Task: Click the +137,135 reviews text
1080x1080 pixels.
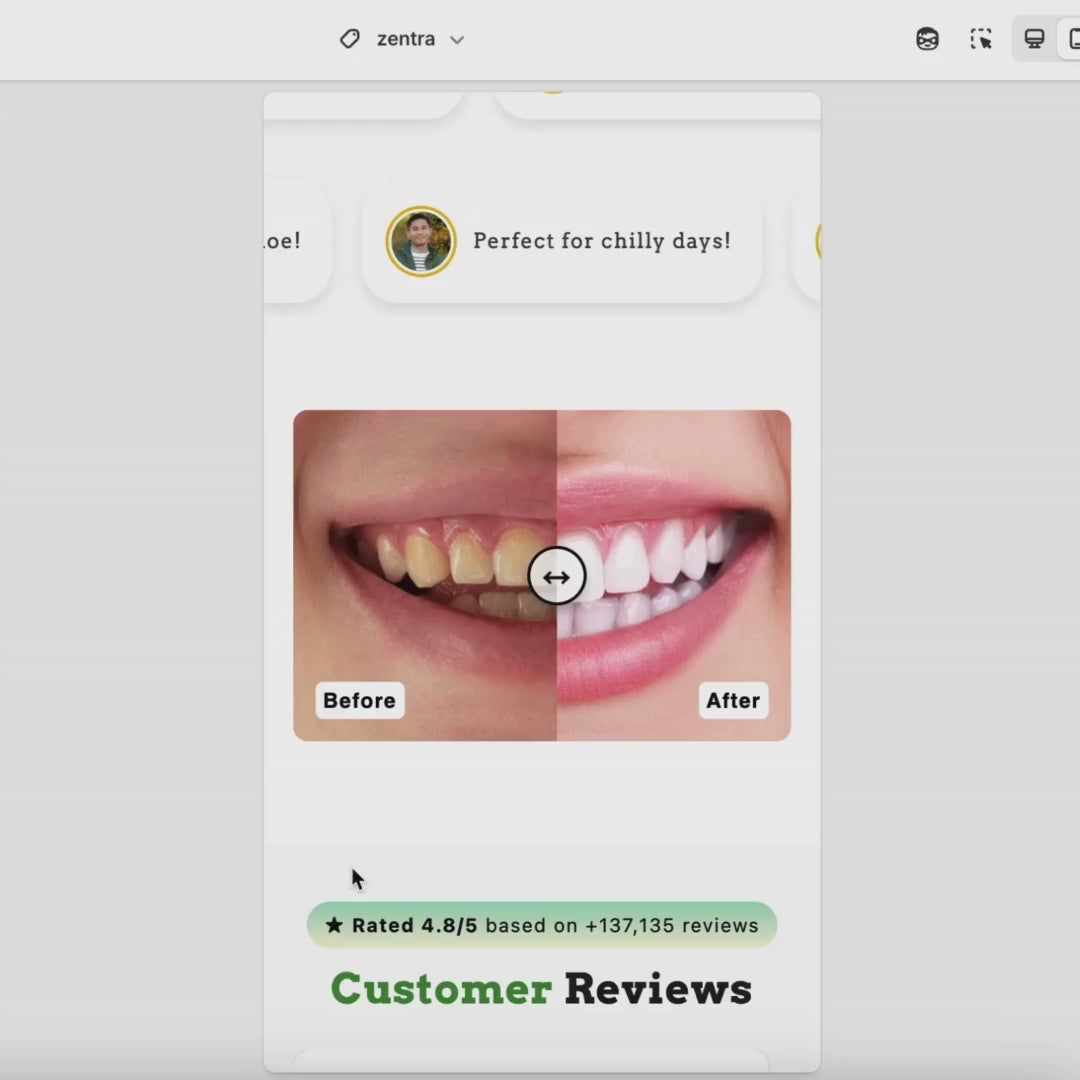Action: 671,926
